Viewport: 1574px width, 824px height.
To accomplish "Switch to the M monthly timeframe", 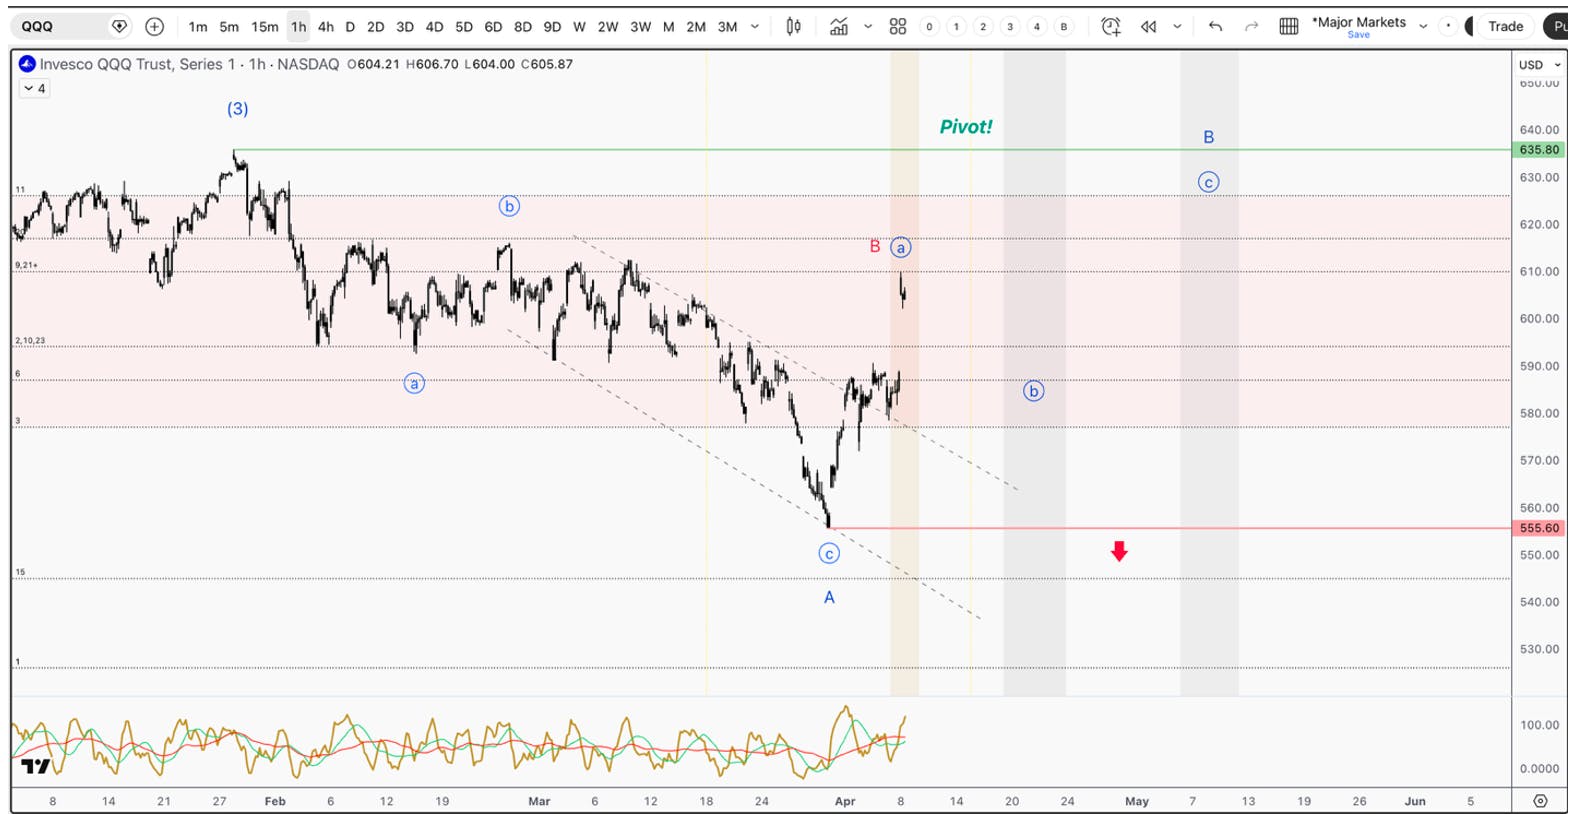I will click(669, 27).
